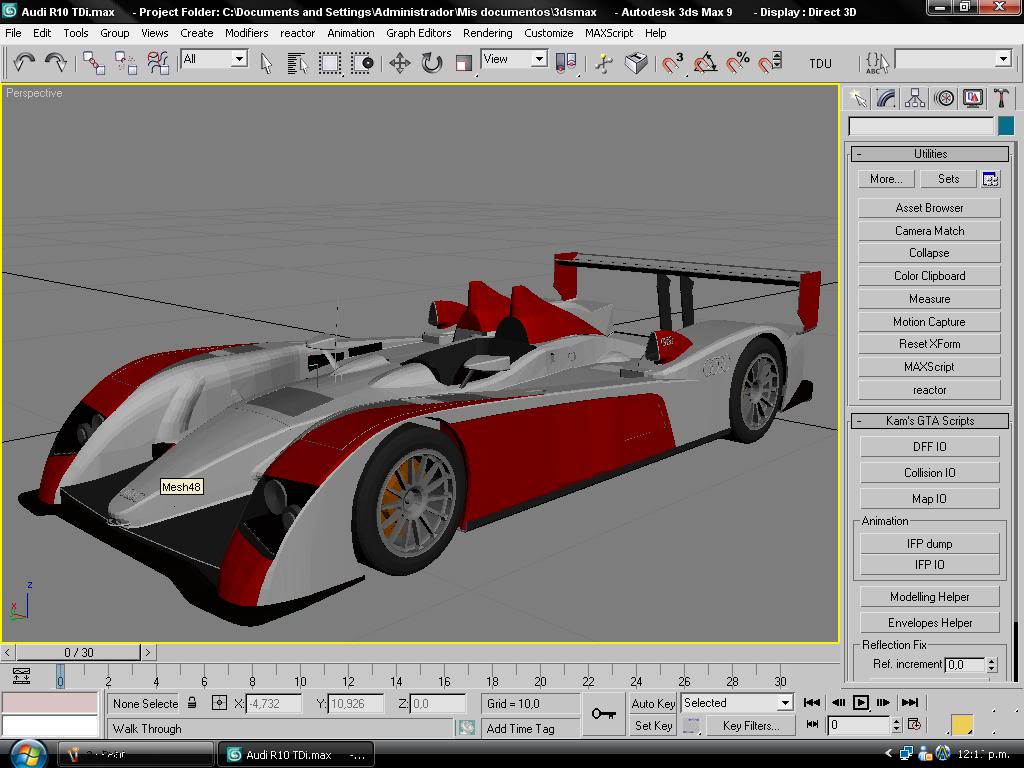The image size is (1024, 768).
Task: Collapse the Kam's GTA Scripts rollout
Action: 929,421
